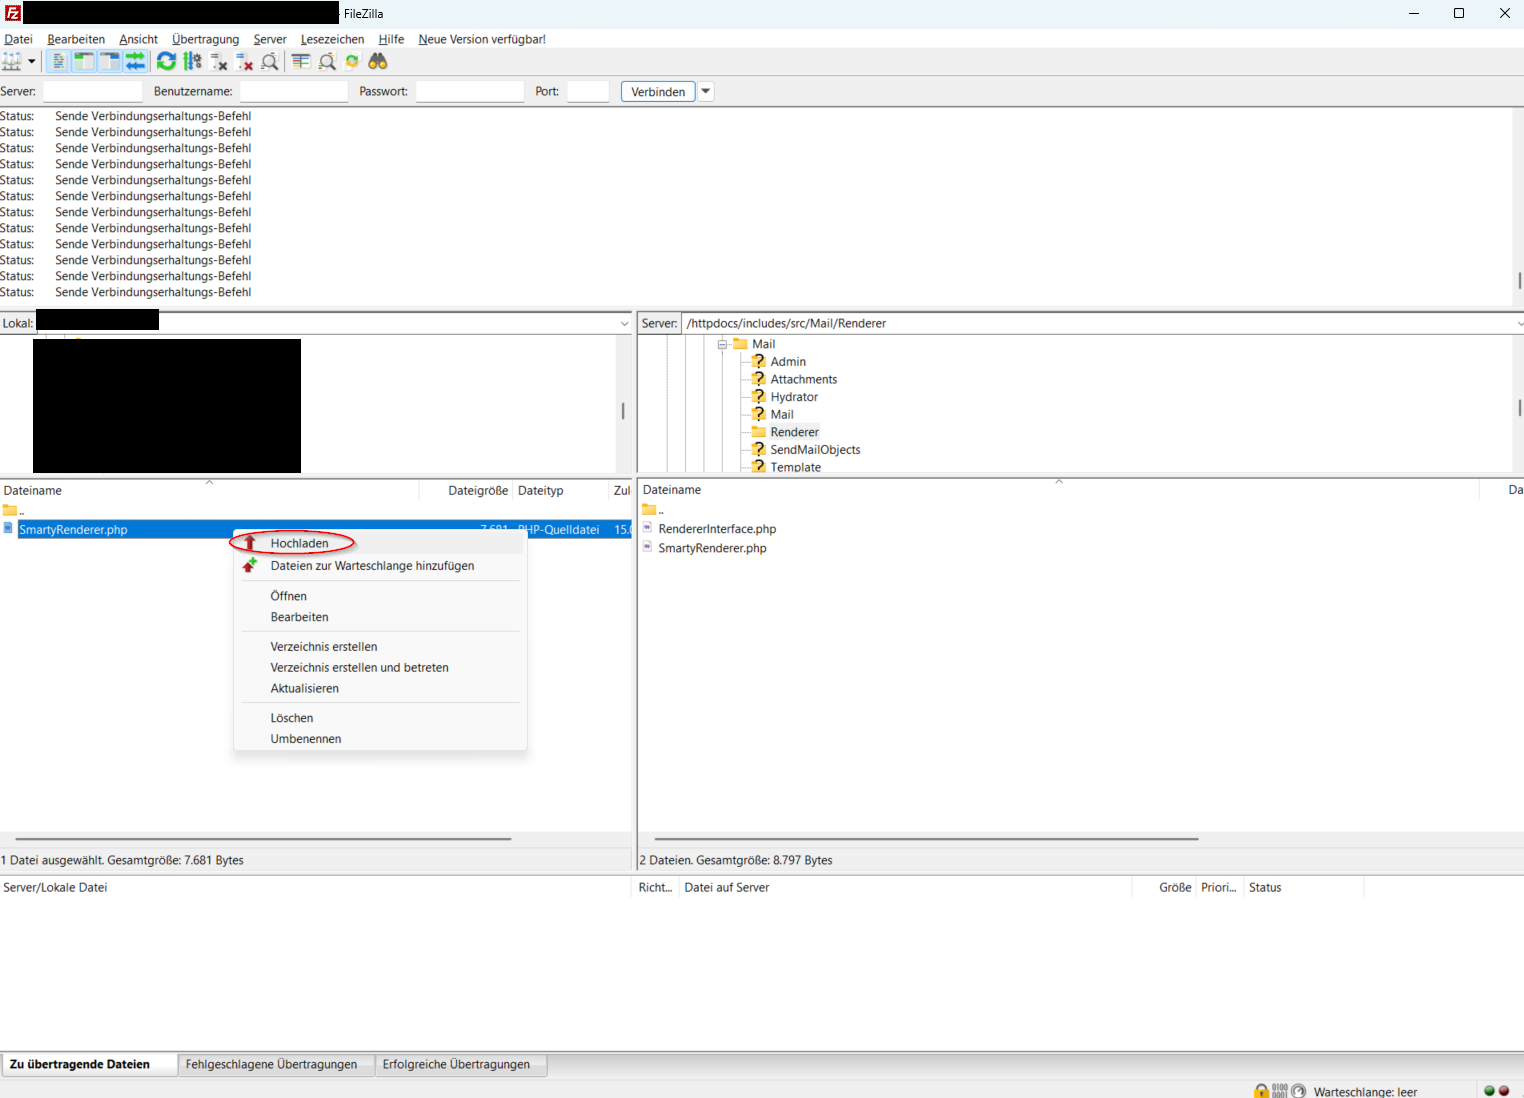
Task: Sort local files by Dateigröße column
Action: click(478, 491)
